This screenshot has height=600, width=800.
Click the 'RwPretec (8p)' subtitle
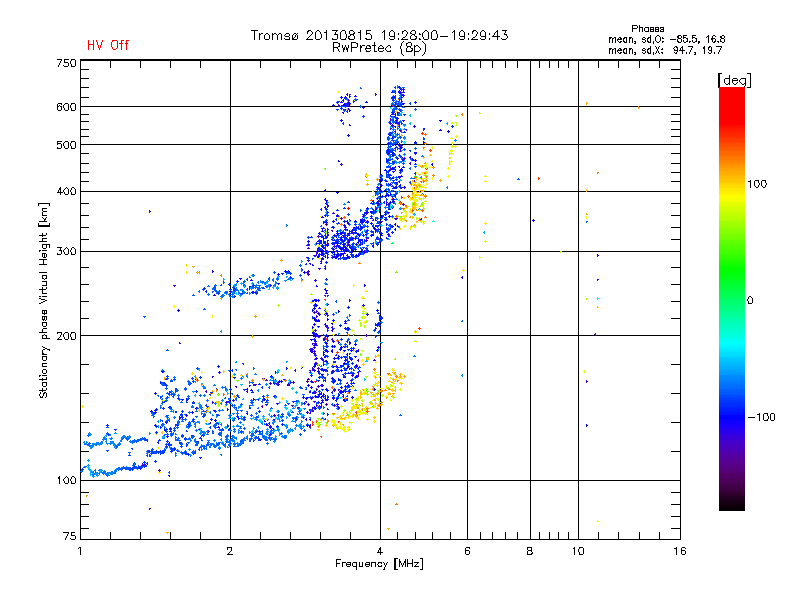[379, 48]
